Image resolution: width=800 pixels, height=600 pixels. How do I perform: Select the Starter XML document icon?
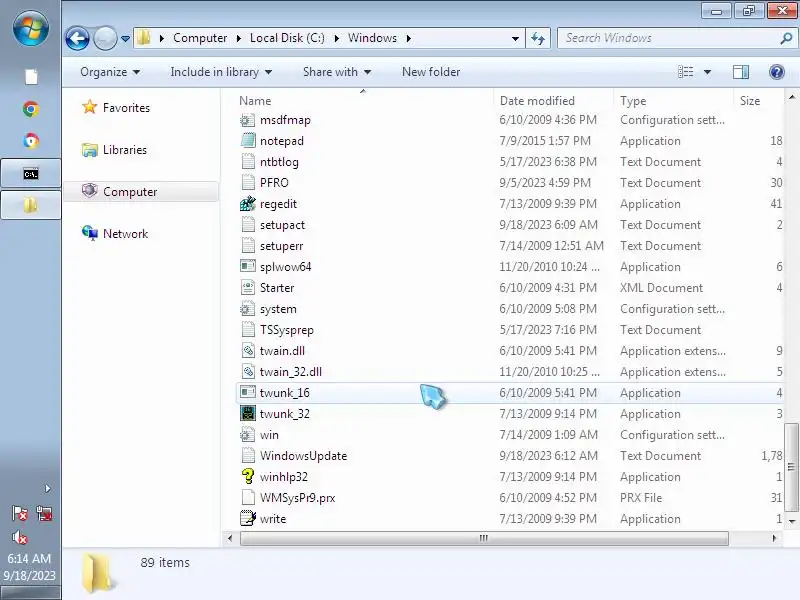pos(247,288)
